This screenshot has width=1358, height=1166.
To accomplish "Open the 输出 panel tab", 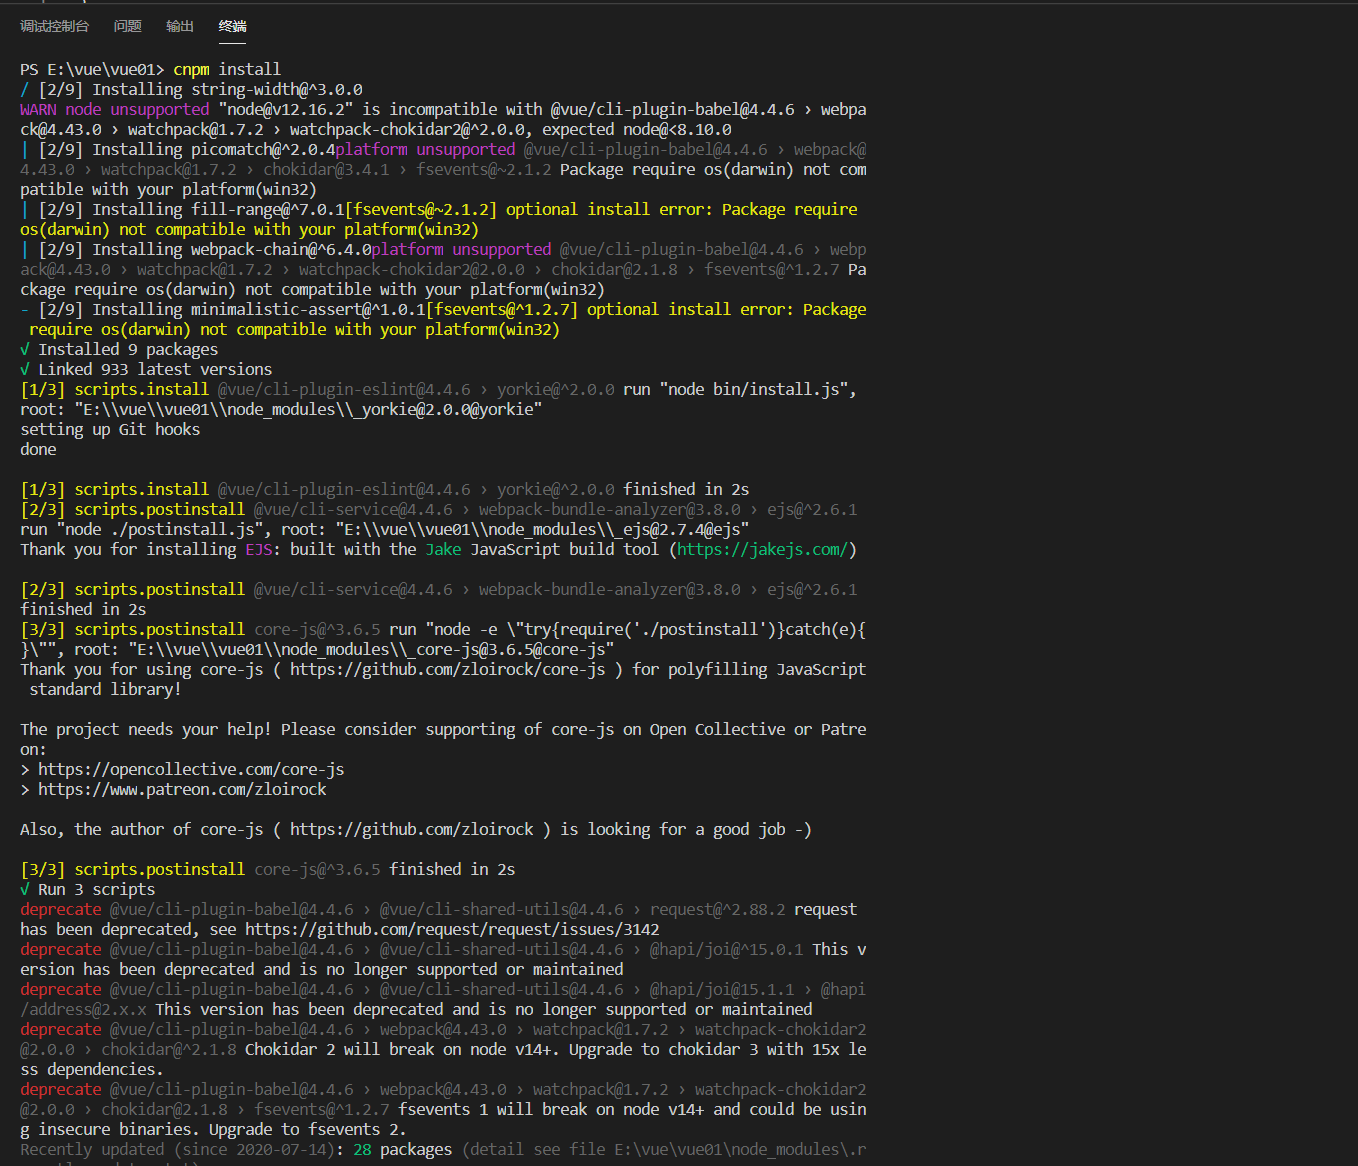I will pyautogui.click(x=180, y=26).
